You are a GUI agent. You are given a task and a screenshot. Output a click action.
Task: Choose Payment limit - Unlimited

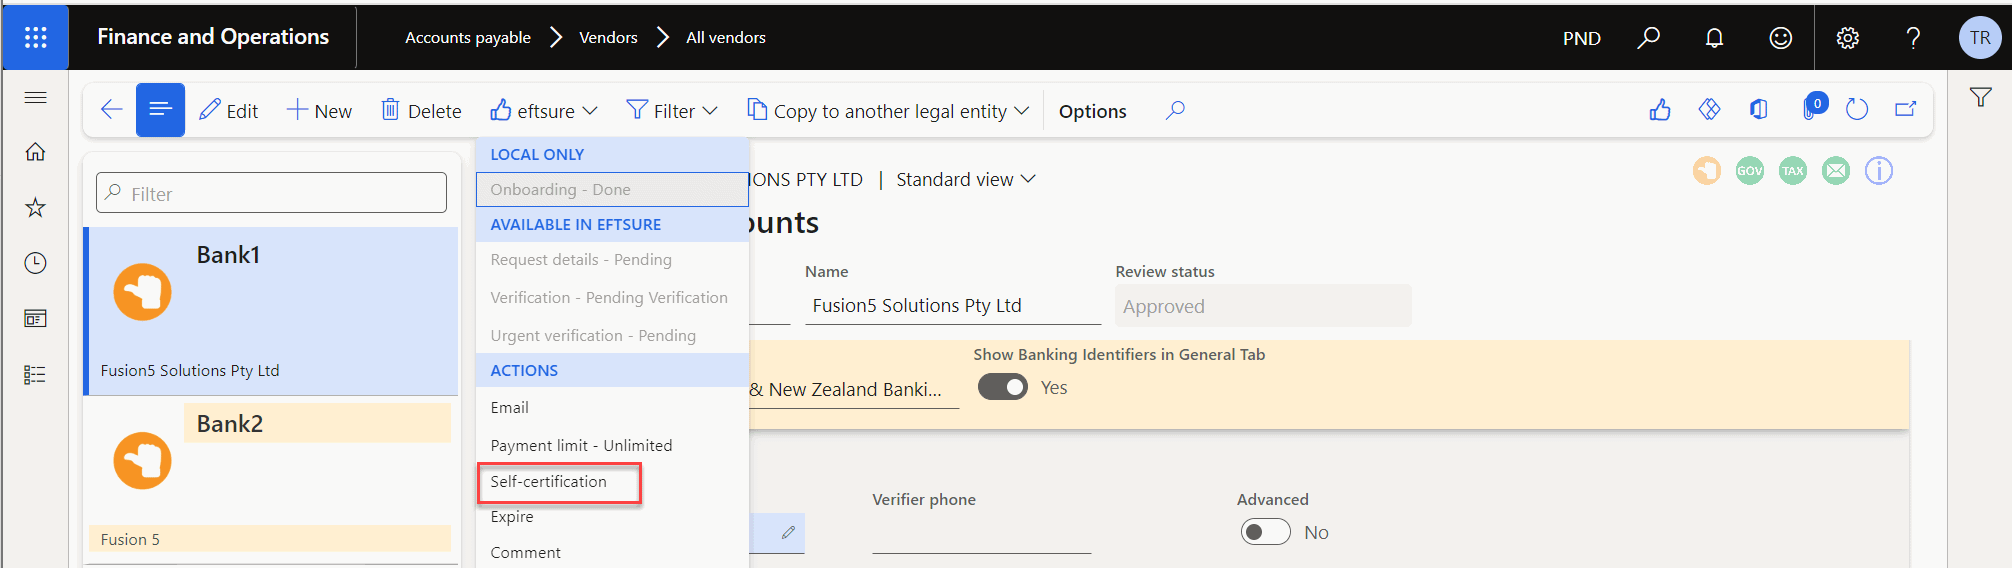click(x=612, y=445)
